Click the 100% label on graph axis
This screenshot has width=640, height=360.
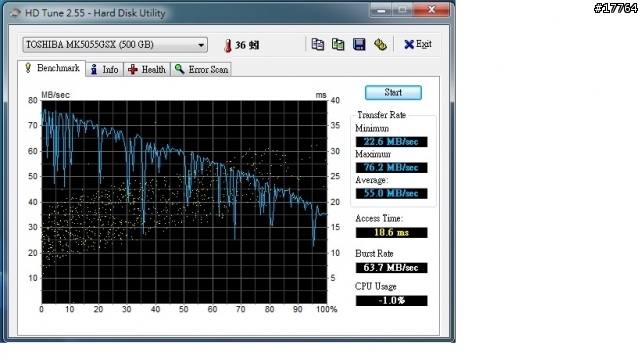point(327,309)
